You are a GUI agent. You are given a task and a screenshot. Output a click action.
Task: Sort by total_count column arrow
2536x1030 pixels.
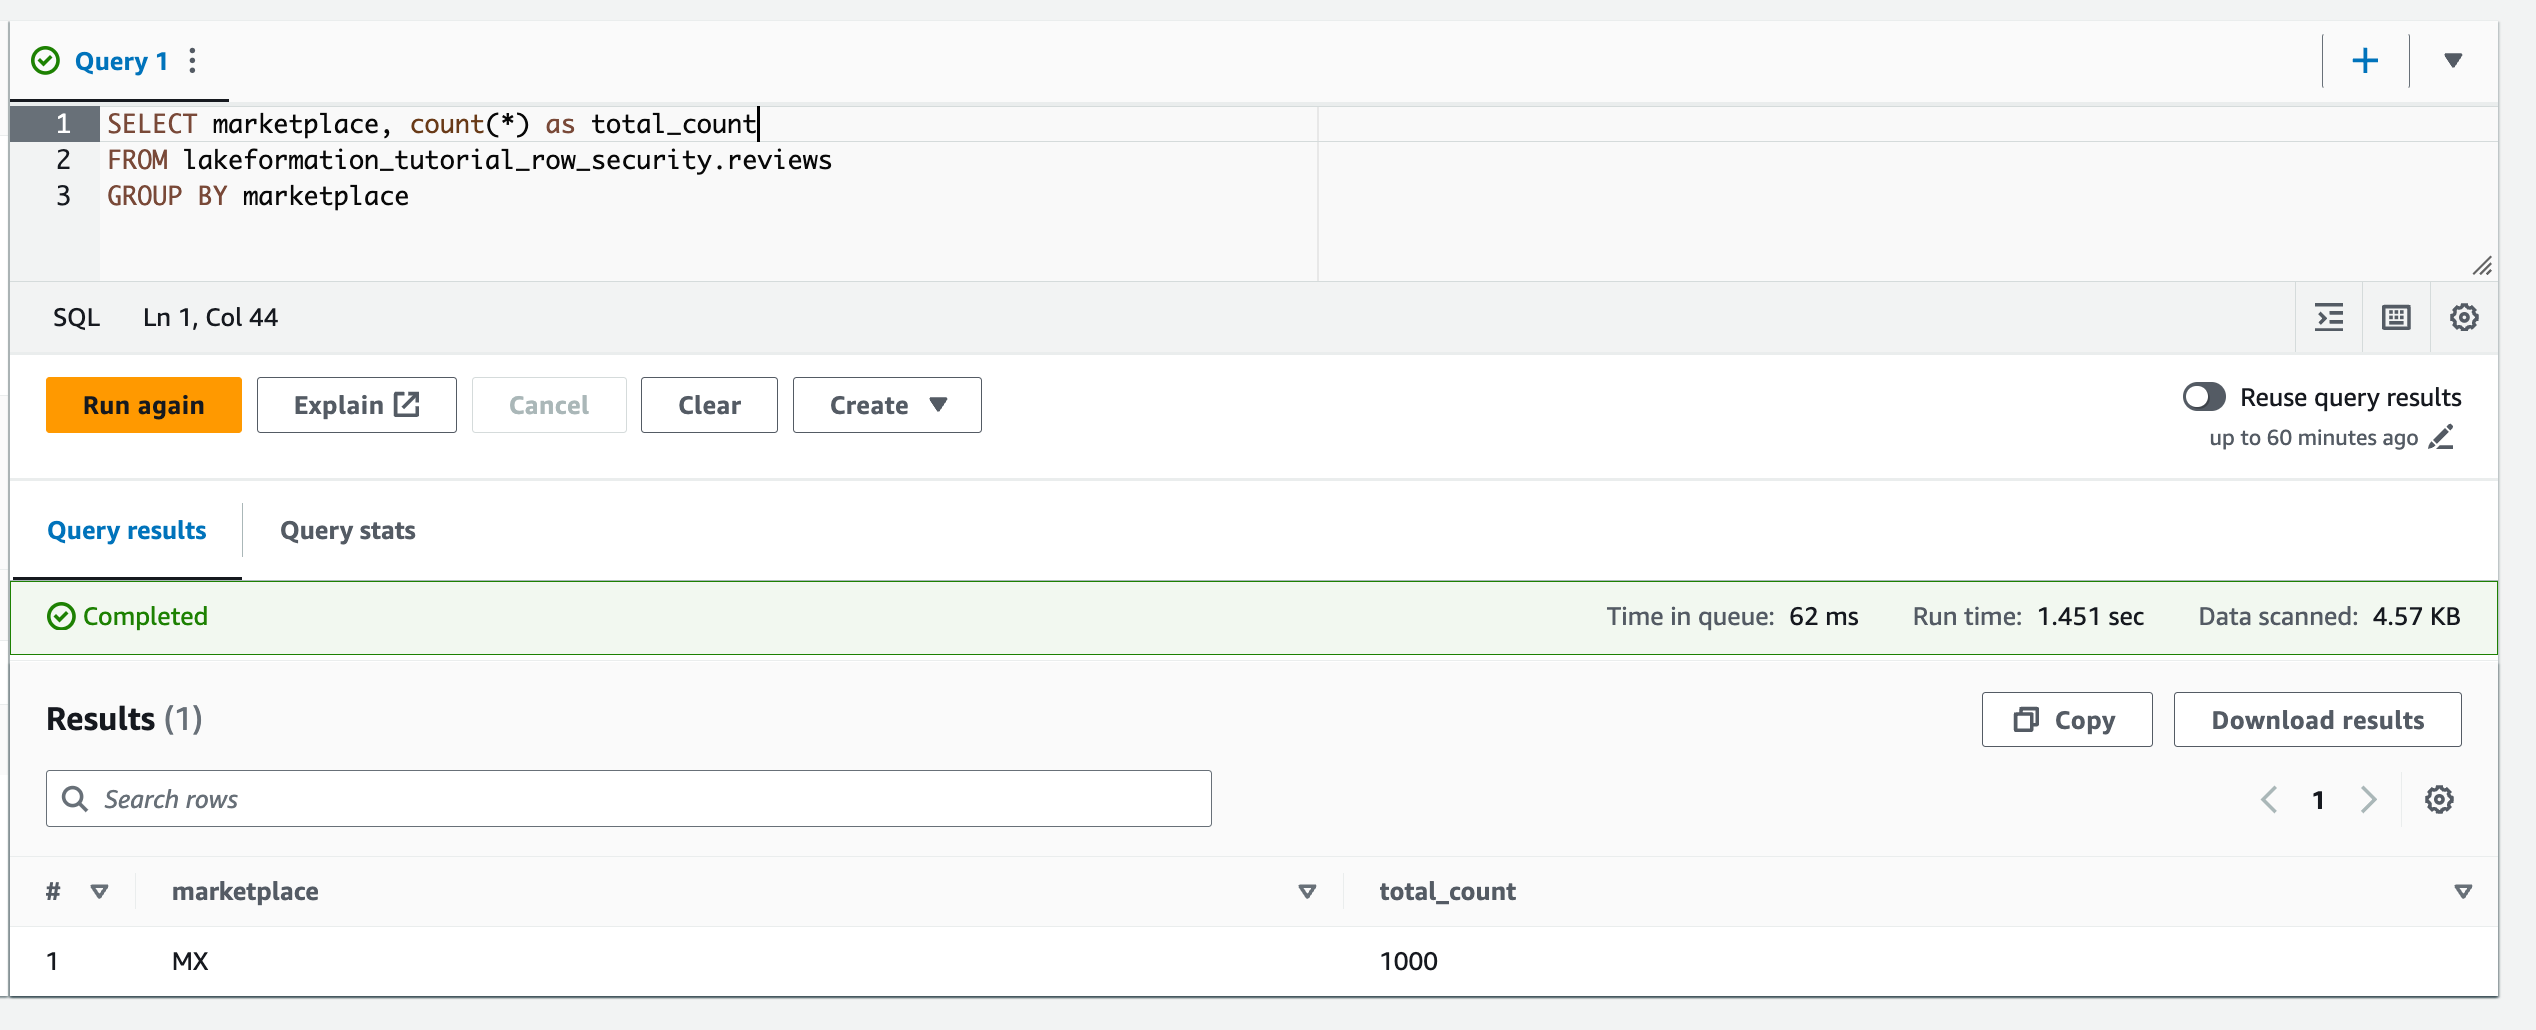click(x=2463, y=892)
